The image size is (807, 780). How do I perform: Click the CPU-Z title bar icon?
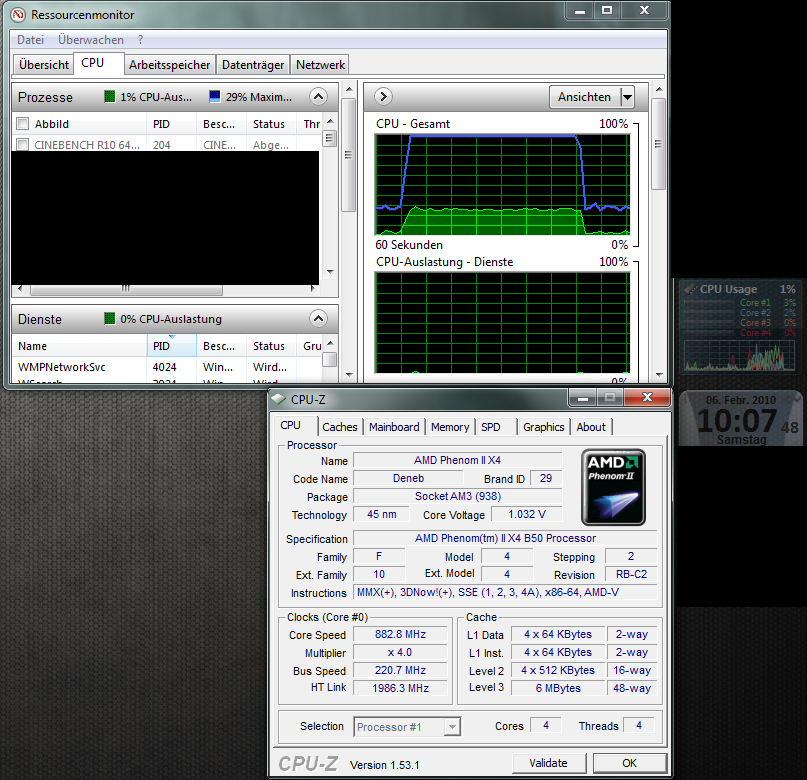[278, 399]
